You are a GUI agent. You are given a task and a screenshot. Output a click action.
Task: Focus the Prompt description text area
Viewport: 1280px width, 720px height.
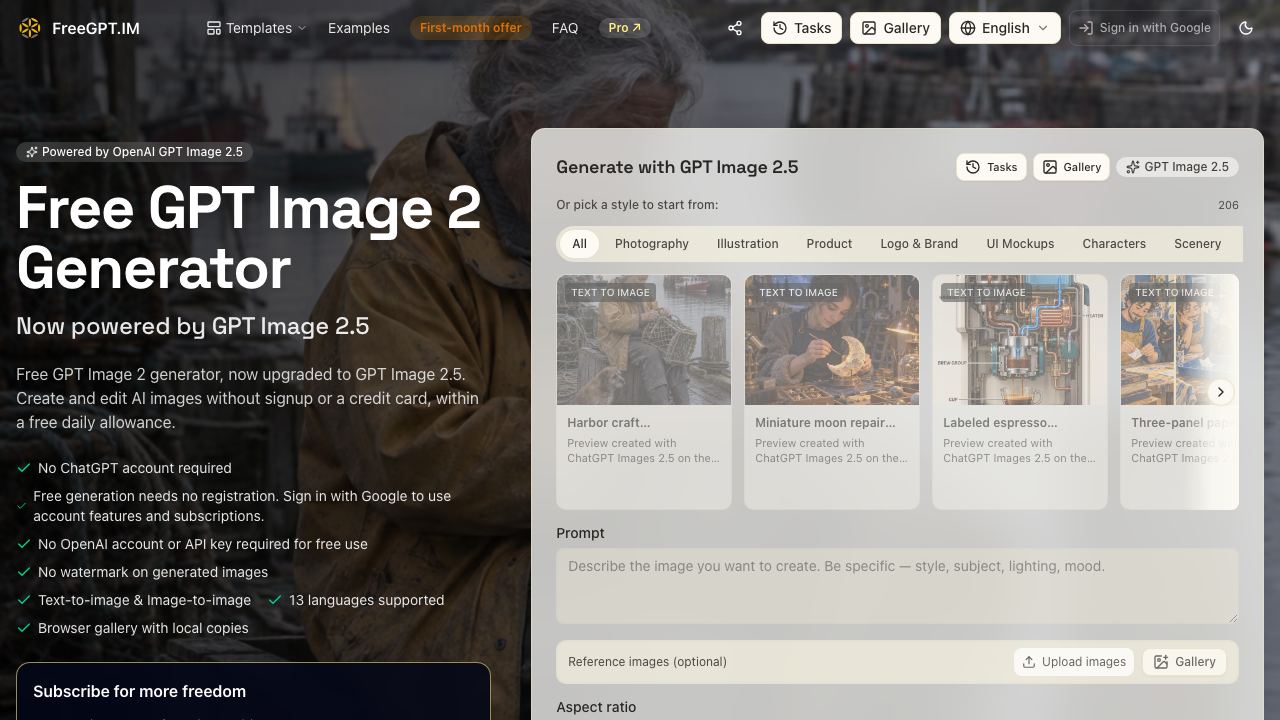(x=897, y=586)
